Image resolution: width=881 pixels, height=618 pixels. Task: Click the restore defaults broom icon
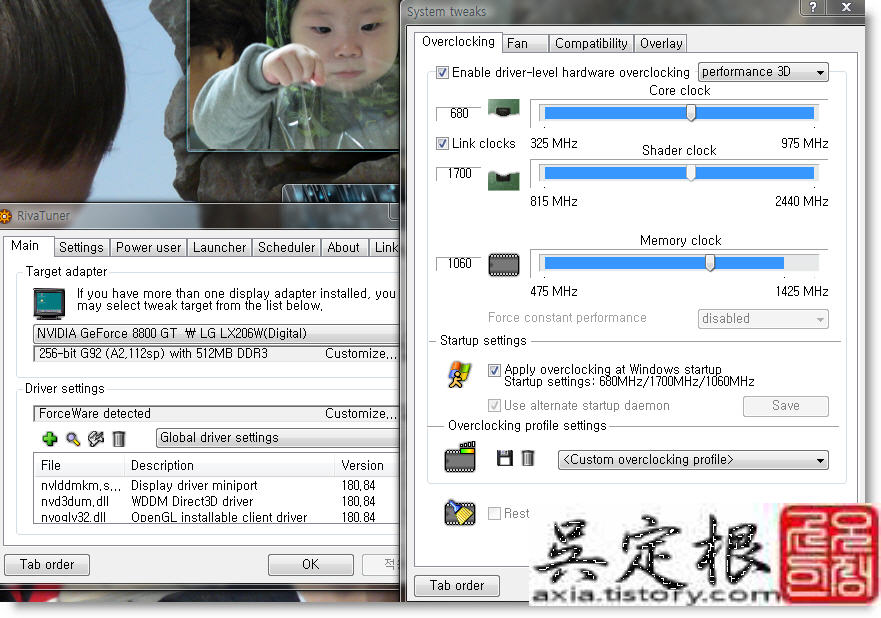pos(460,512)
